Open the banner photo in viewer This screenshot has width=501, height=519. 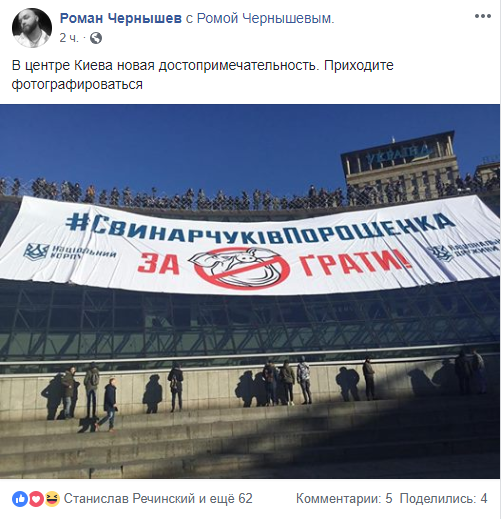(x=250, y=292)
